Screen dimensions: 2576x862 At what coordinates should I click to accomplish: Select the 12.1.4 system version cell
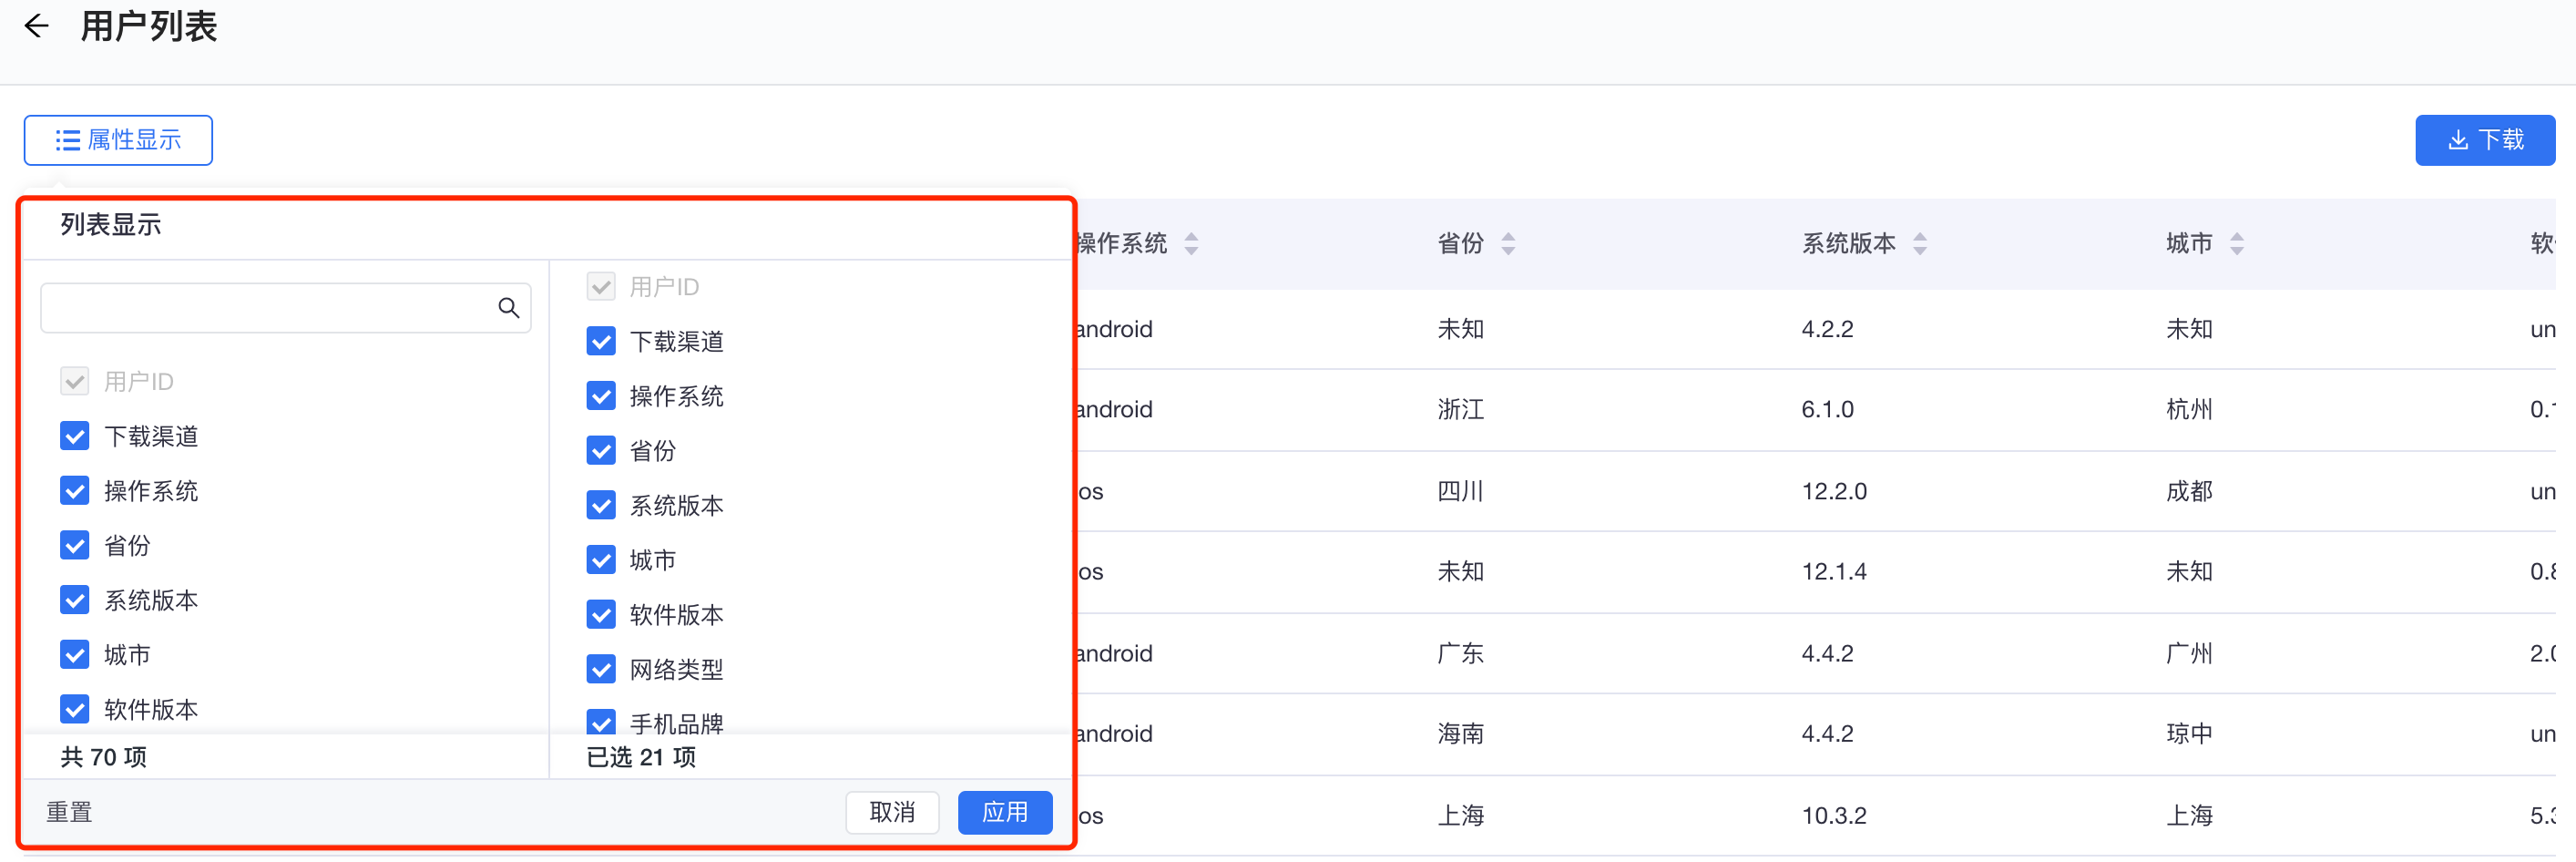[x=1834, y=572]
